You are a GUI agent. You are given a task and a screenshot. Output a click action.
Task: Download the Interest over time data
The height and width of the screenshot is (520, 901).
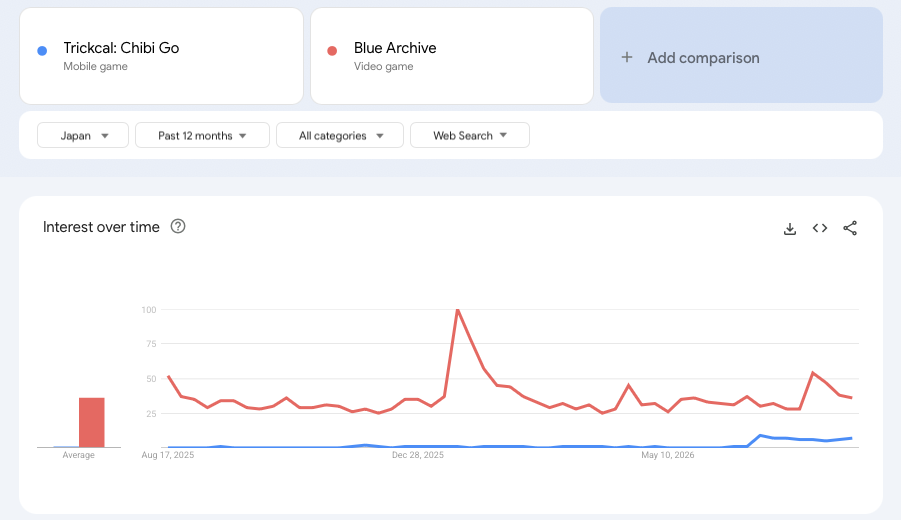790,229
